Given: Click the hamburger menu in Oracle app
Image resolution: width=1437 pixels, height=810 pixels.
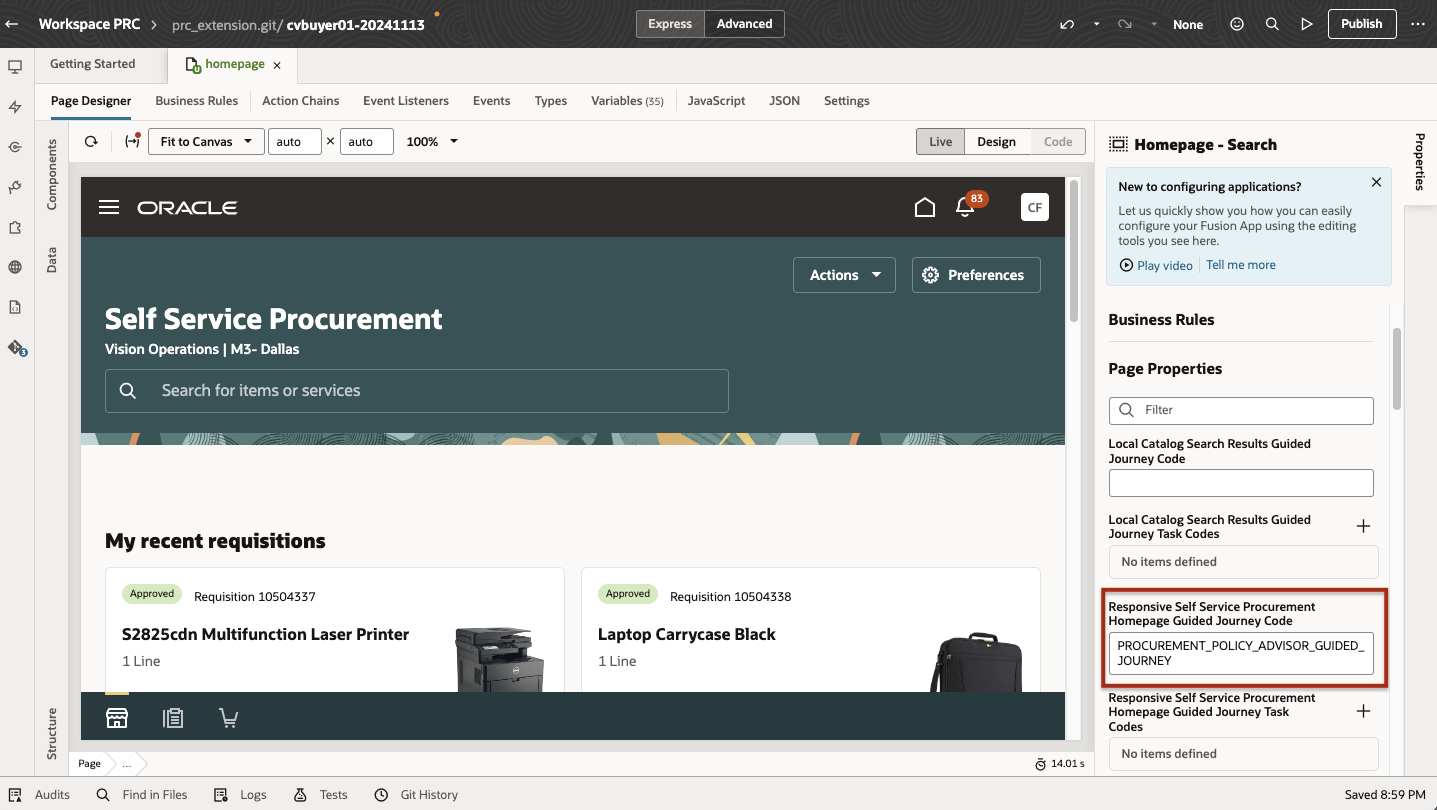Looking at the screenshot, I should [x=109, y=207].
